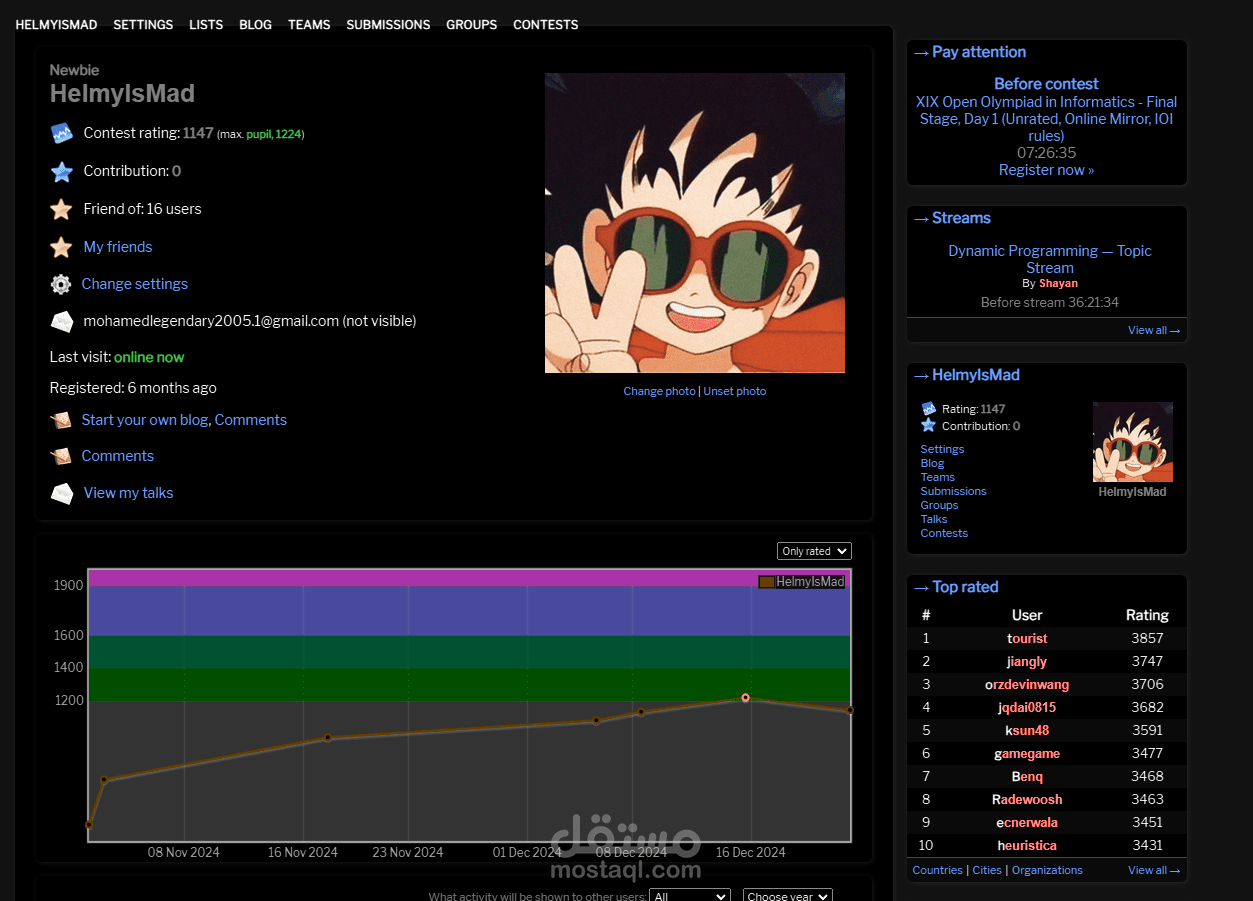Click View all in the Streams box
Image resolution: width=1253 pixels, height=901 pixels.
(x=1154, y=330)
